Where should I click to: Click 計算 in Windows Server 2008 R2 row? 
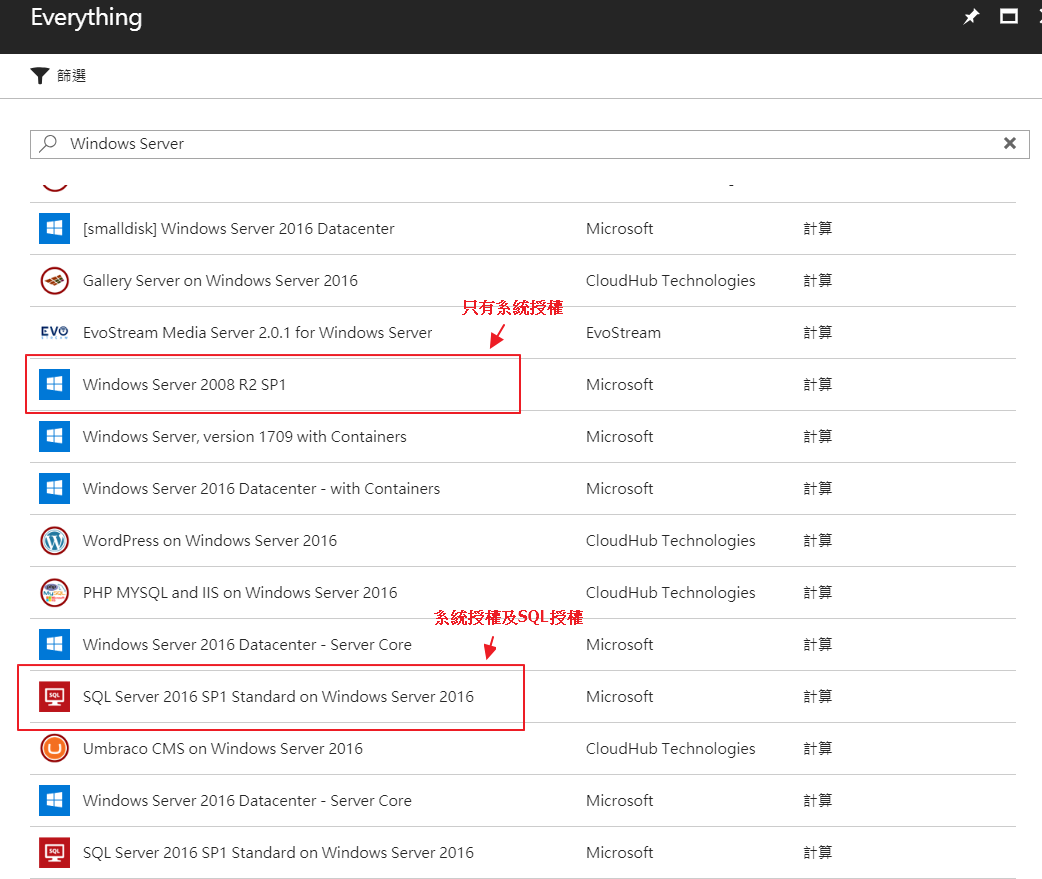coord(817,385)
